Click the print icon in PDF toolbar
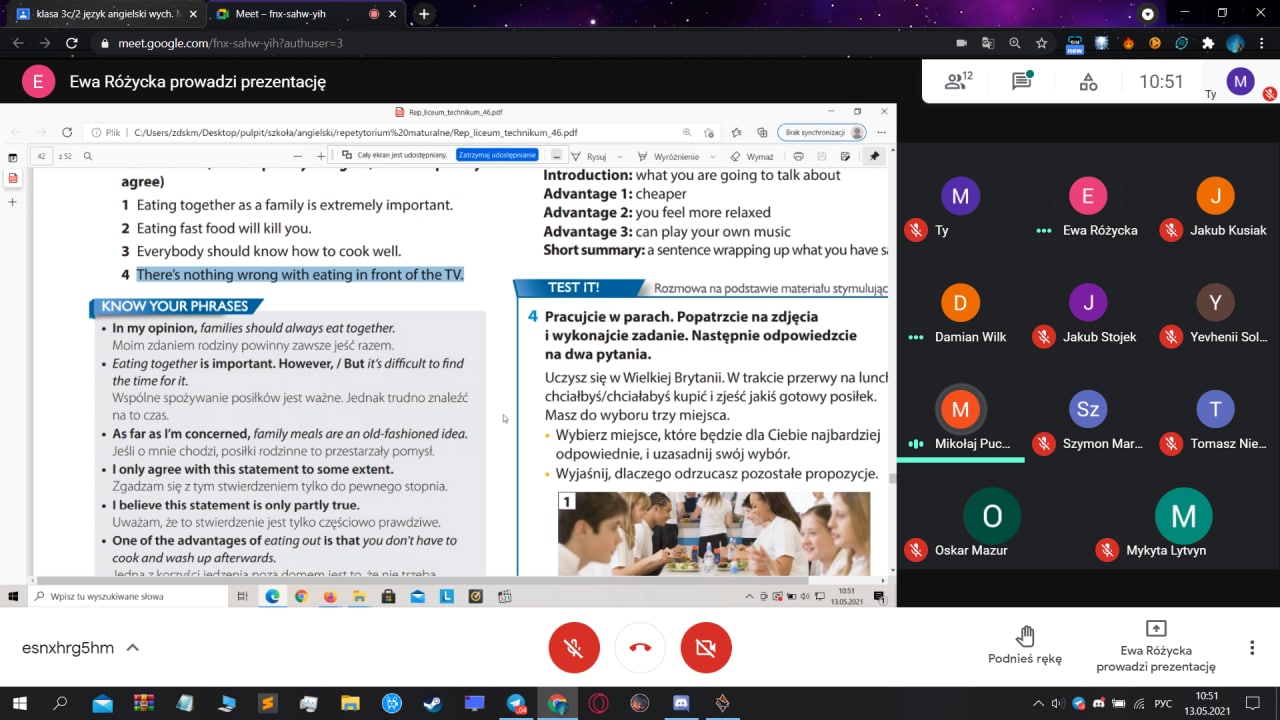This screenshot has height=720, width=1280. [x=798, y=156]
